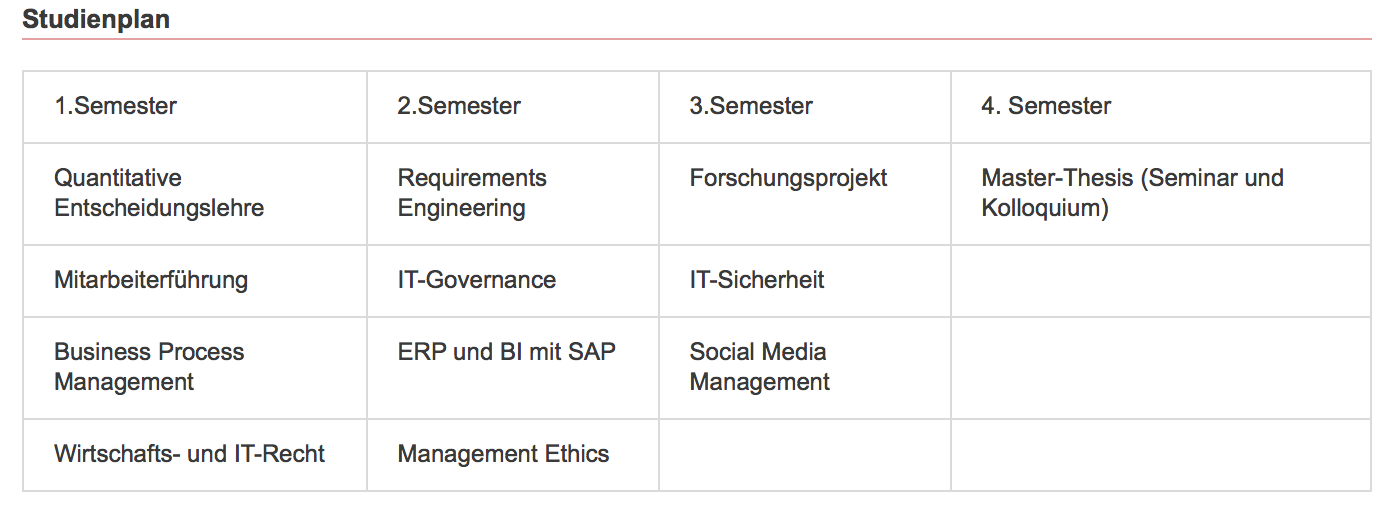Select the 4. Semester header cell

[1160, 107]
